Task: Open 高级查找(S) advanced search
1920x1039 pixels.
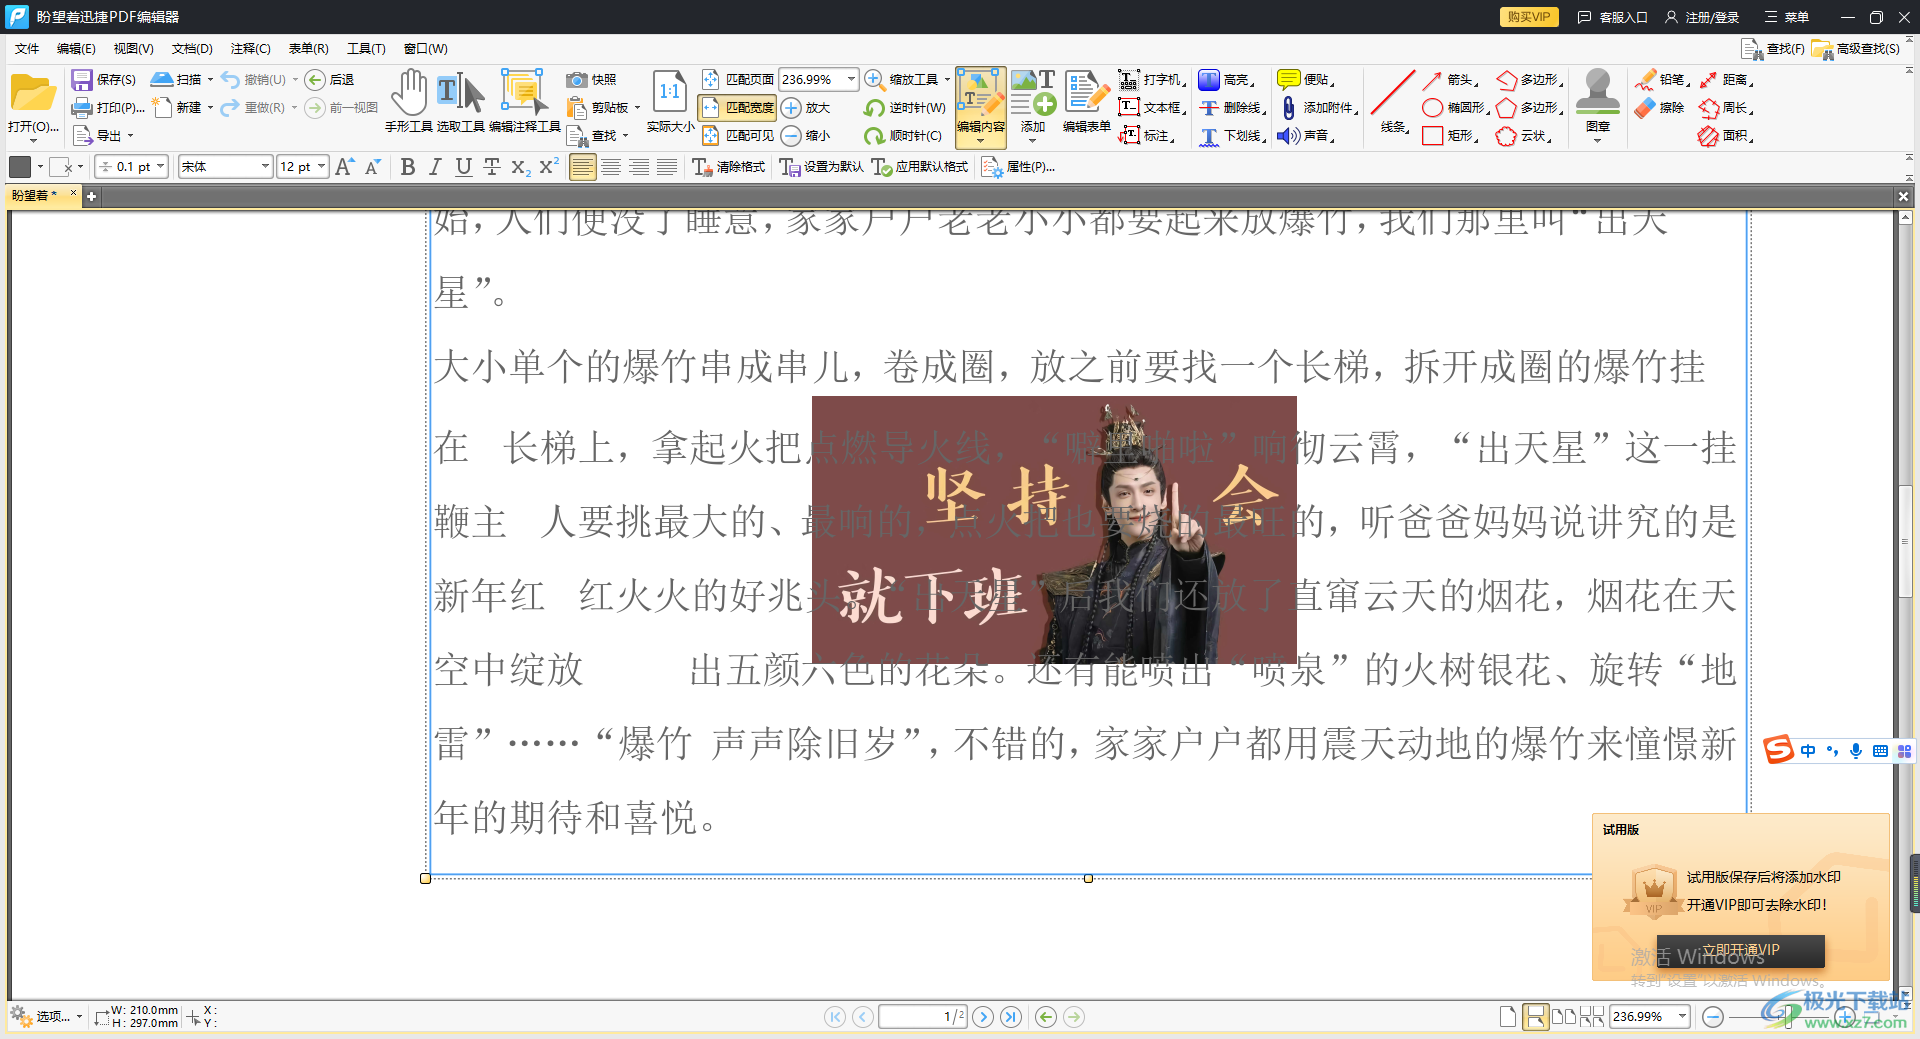Action: 1856,48
